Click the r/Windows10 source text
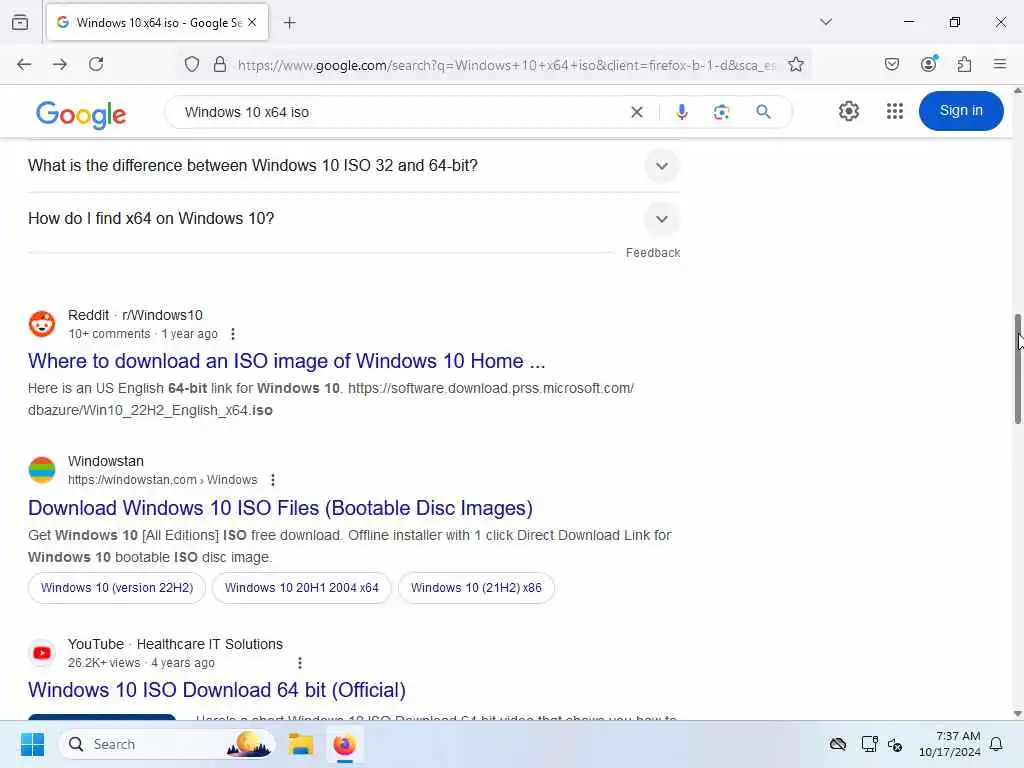Viewport: 1024px width, 768px height. [x=163, y=315]
